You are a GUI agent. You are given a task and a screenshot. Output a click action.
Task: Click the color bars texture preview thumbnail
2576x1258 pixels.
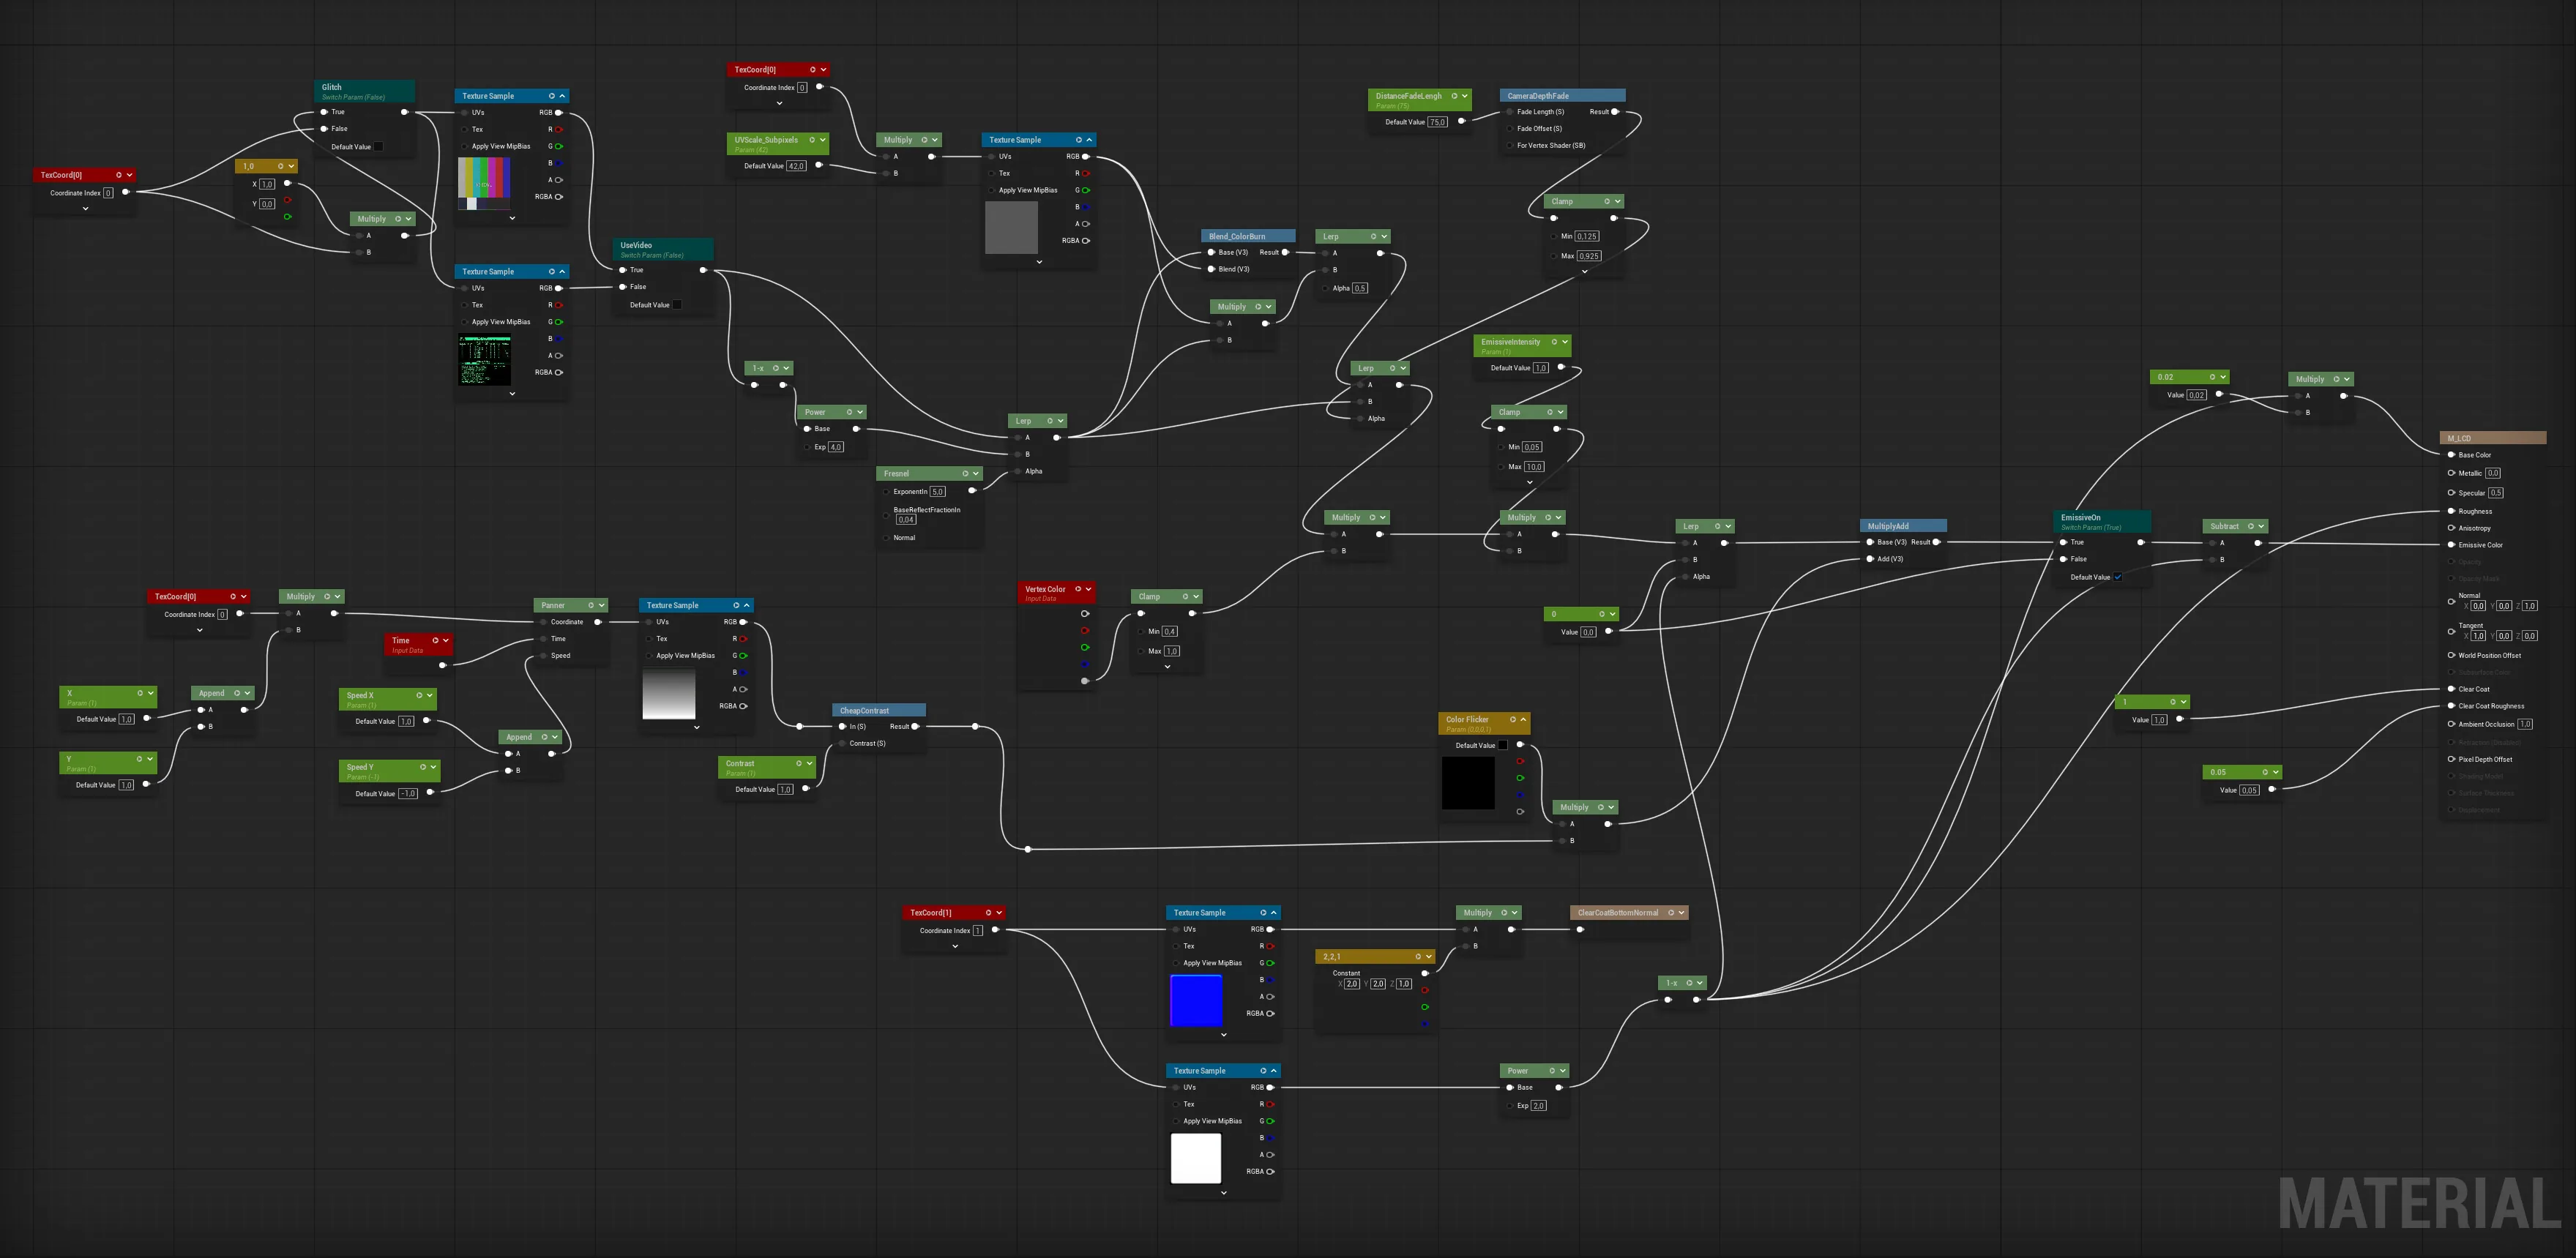484,183
